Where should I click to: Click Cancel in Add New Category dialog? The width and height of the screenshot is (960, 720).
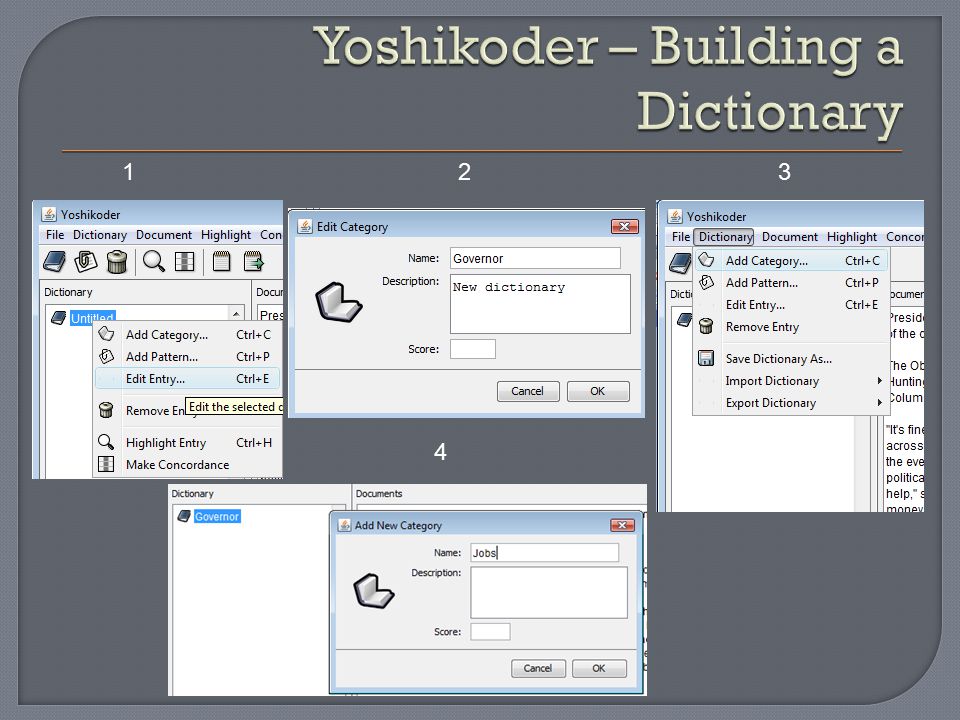538,668
